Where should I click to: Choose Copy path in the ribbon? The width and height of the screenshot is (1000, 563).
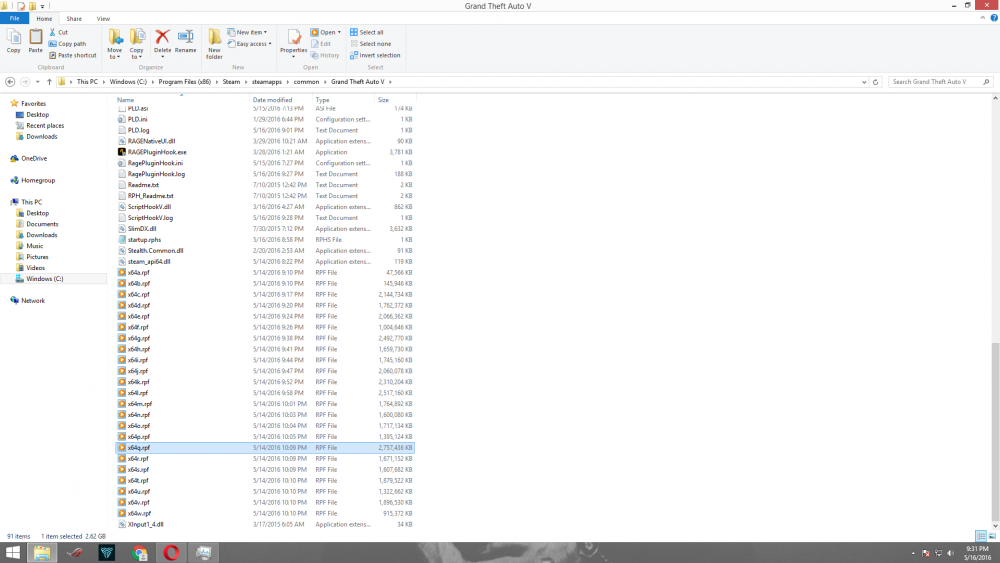[x=68, y=44]
